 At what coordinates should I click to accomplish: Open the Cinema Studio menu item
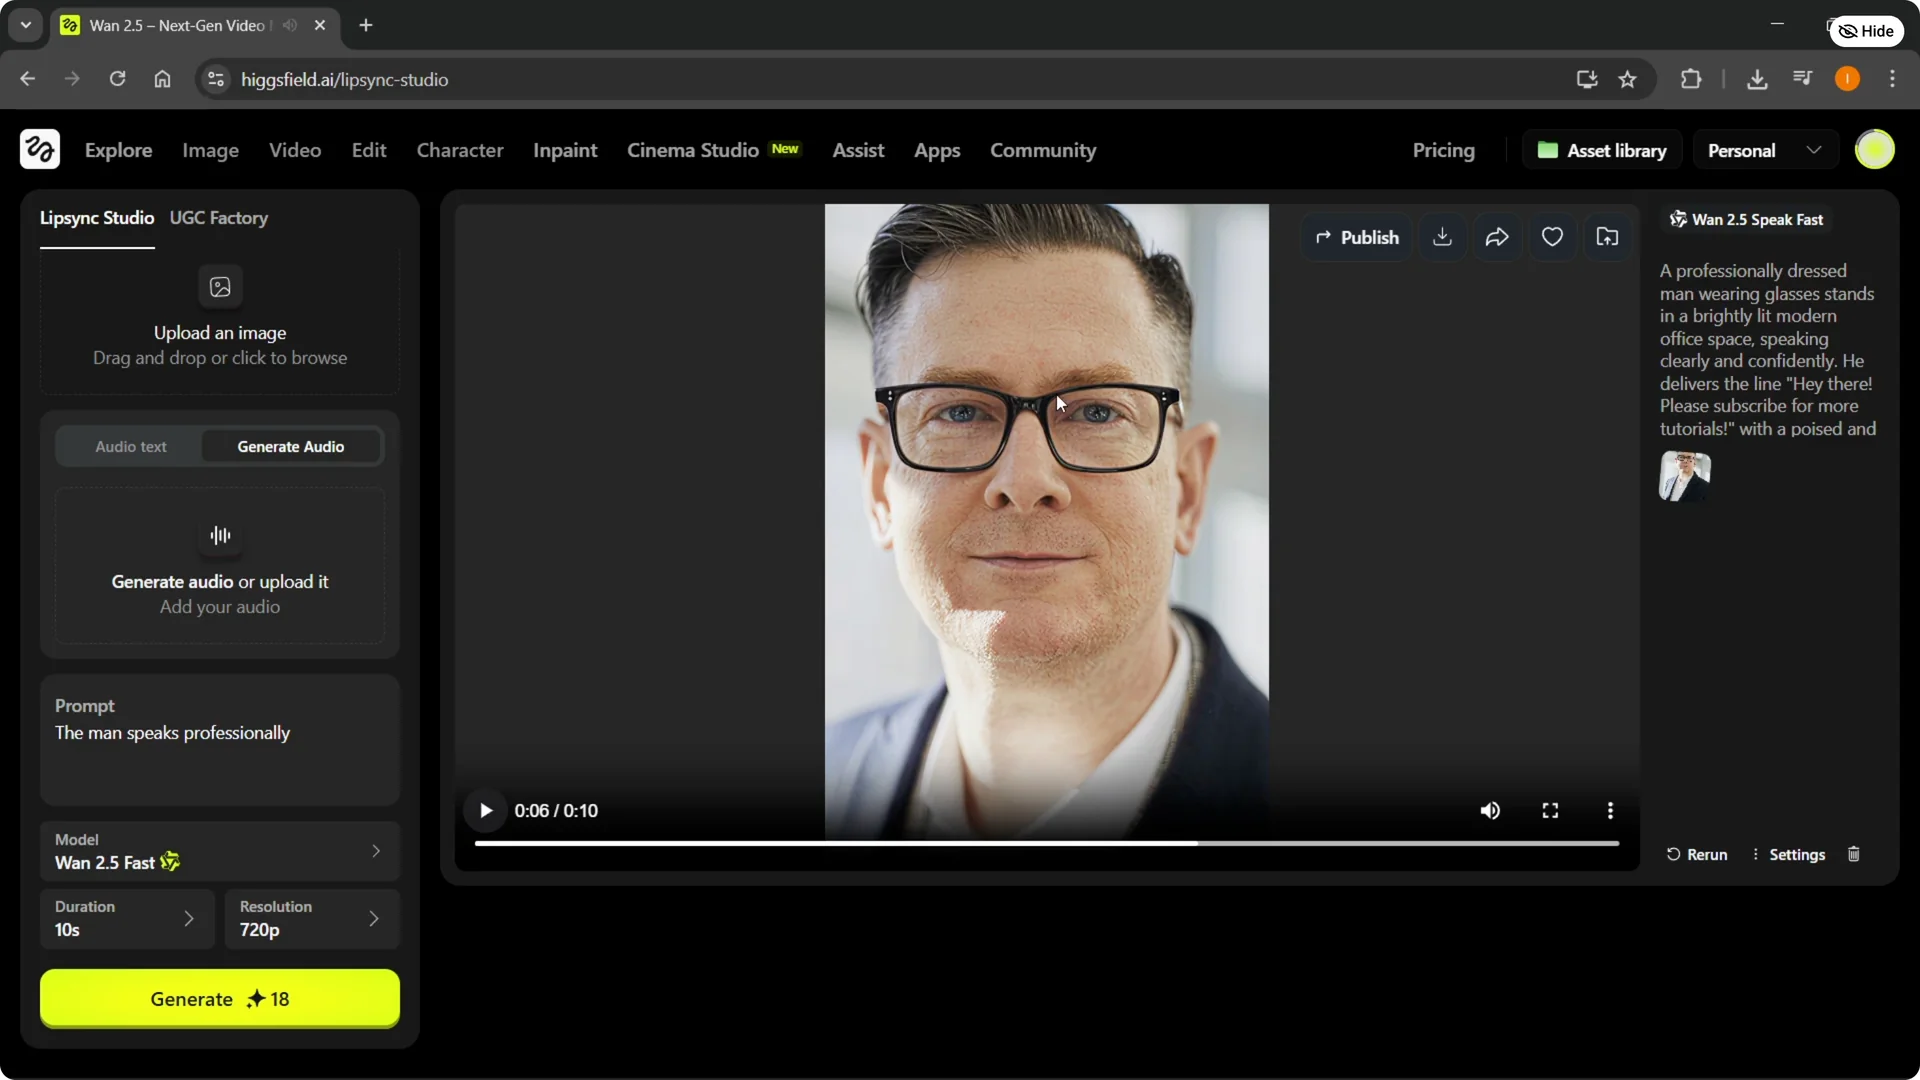693,150
